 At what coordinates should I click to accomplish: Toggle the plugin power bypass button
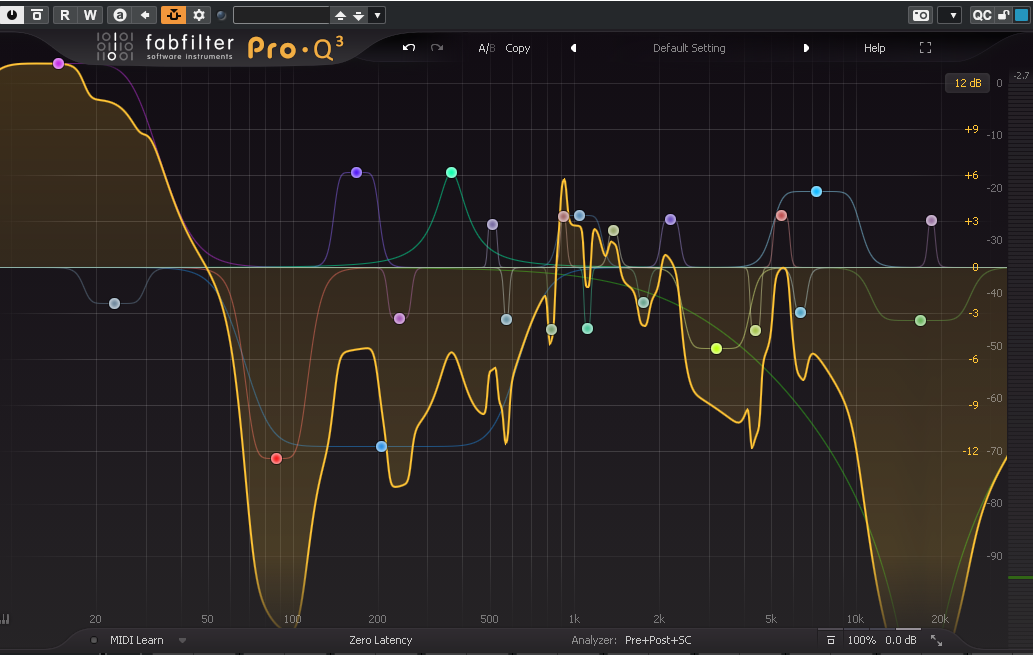(x=12, y=14)
